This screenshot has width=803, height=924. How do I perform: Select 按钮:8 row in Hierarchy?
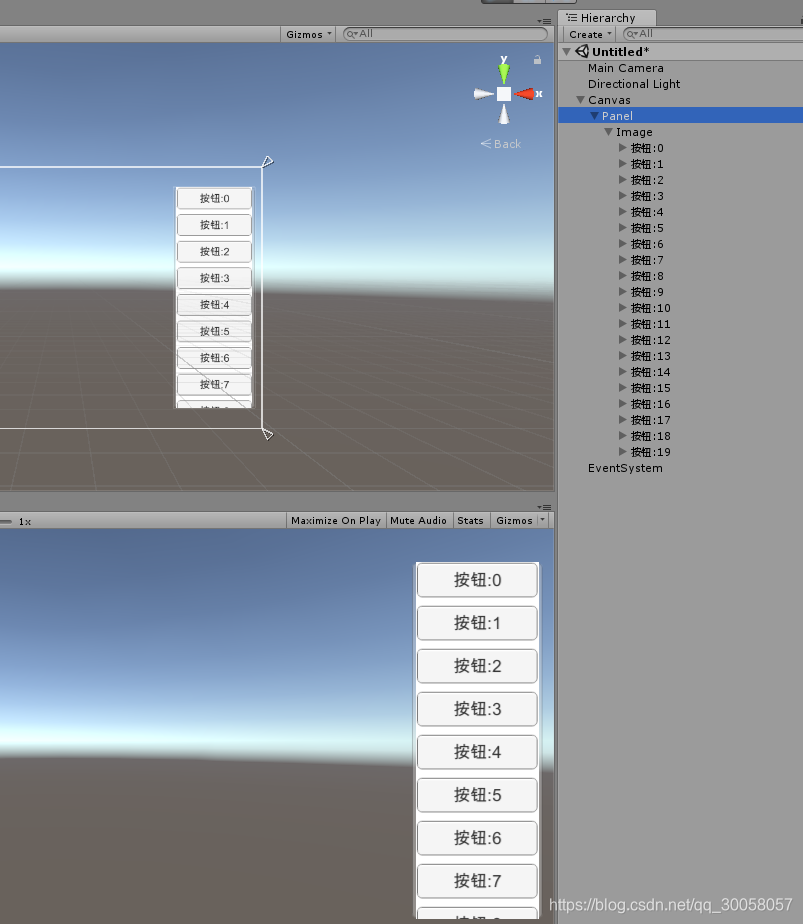680,276
